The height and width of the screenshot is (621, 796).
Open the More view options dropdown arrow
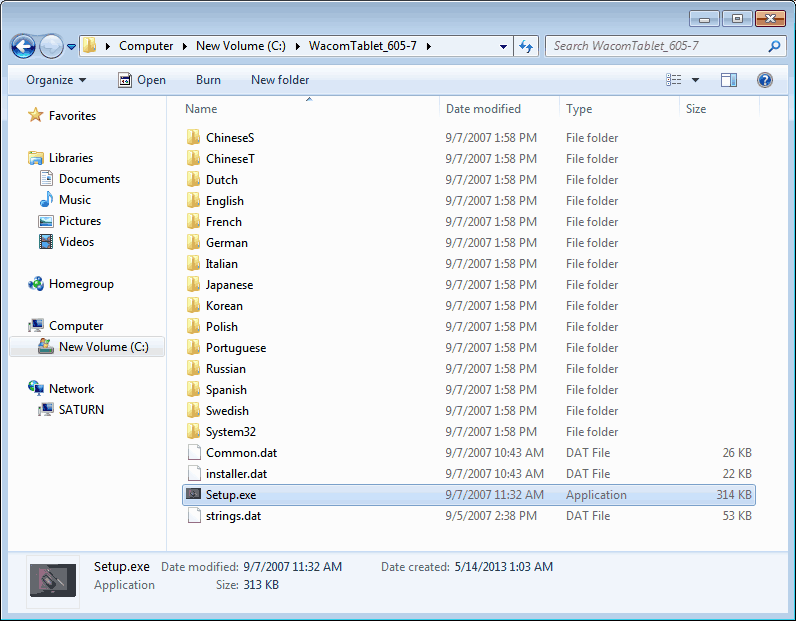tap(695, 80)
